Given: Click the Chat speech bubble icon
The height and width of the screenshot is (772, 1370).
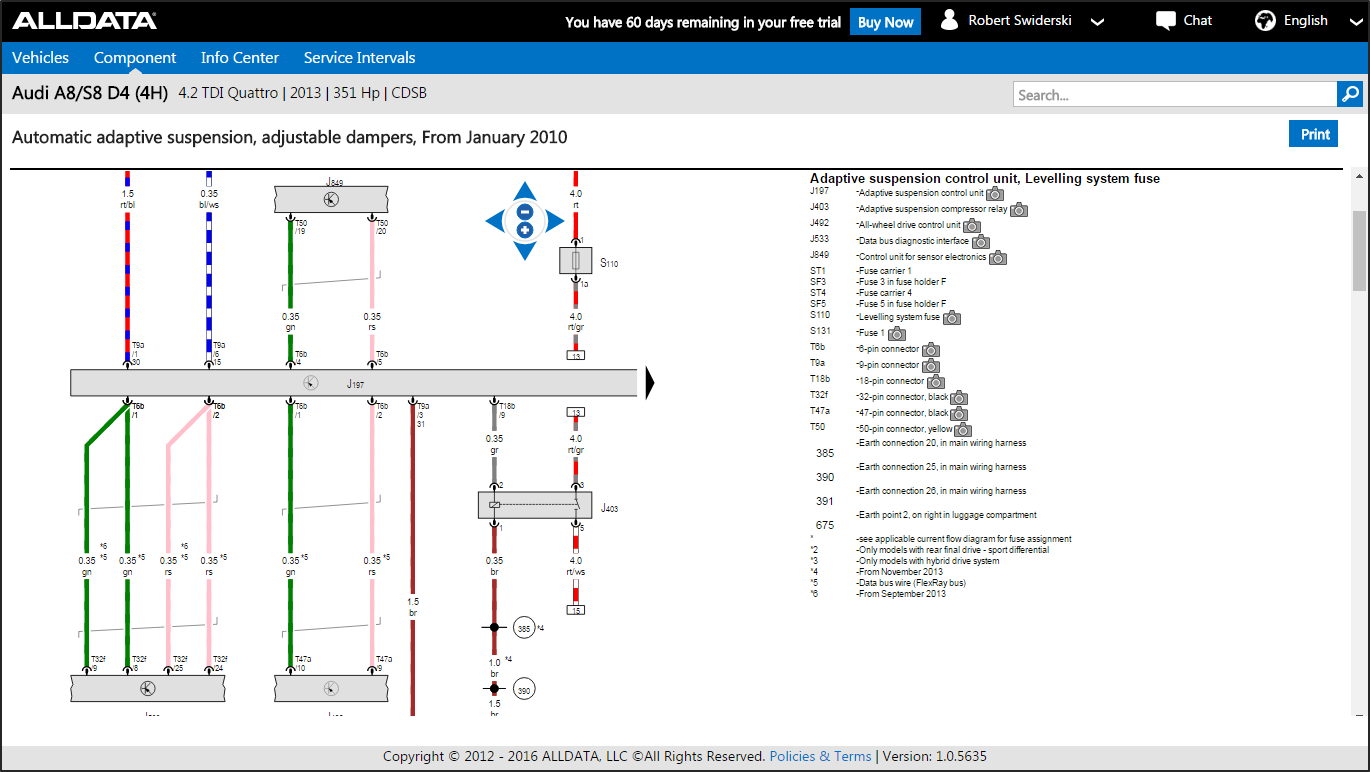Looking at the screenshot, I should click(x=1165, y=21).
